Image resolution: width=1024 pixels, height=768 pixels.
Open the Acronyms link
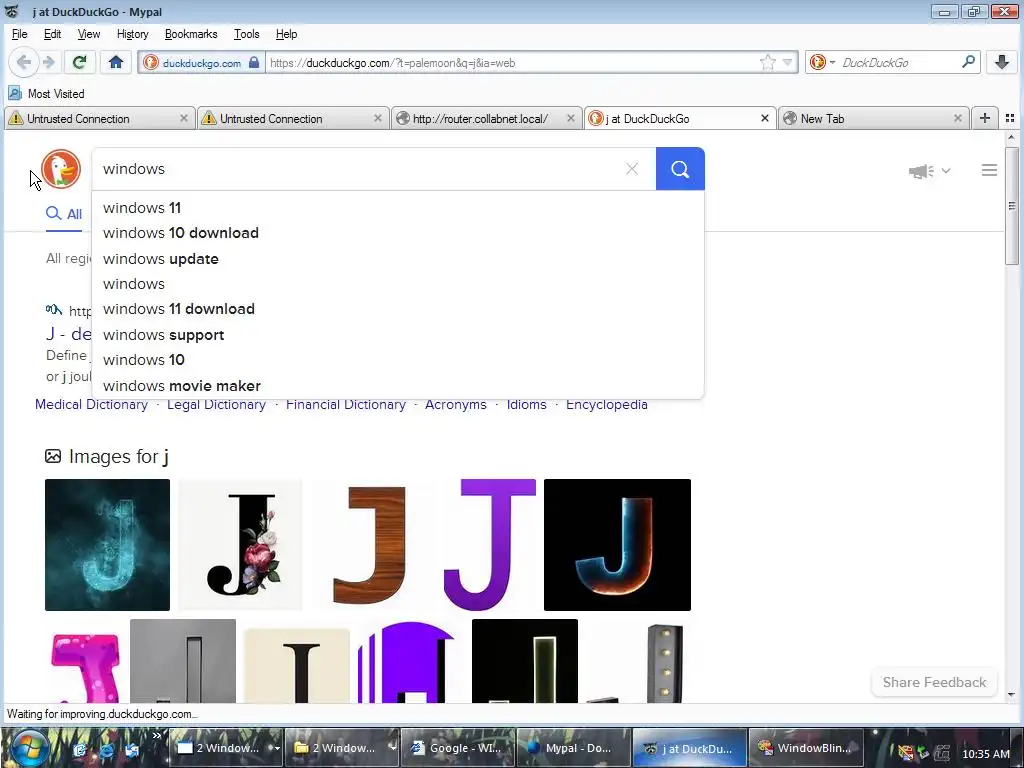pyautogui.click(x=455, y=404)
